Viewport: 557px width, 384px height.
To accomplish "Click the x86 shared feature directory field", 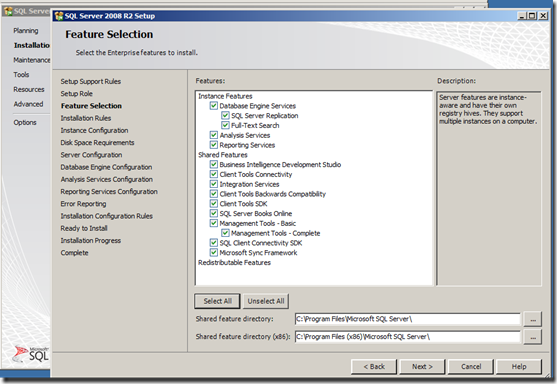I will tap(408, 337).
